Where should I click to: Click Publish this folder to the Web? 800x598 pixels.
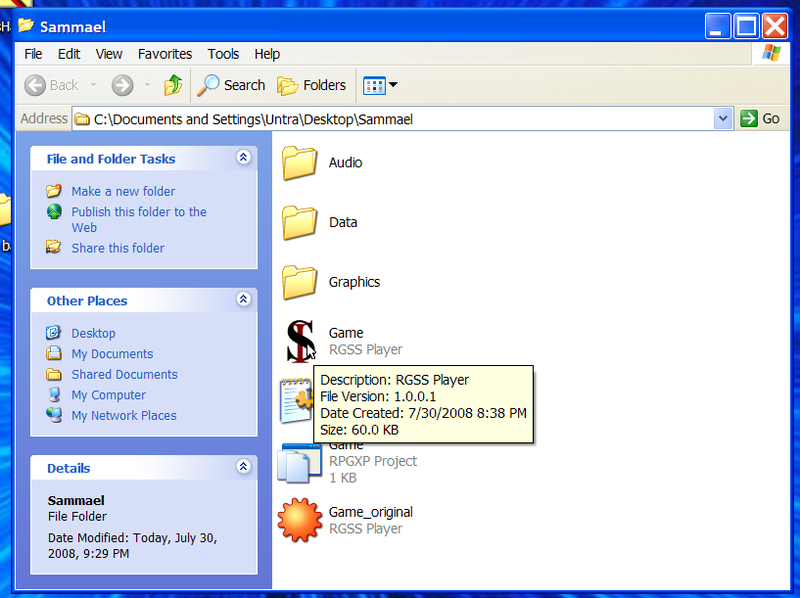(139, 219)
